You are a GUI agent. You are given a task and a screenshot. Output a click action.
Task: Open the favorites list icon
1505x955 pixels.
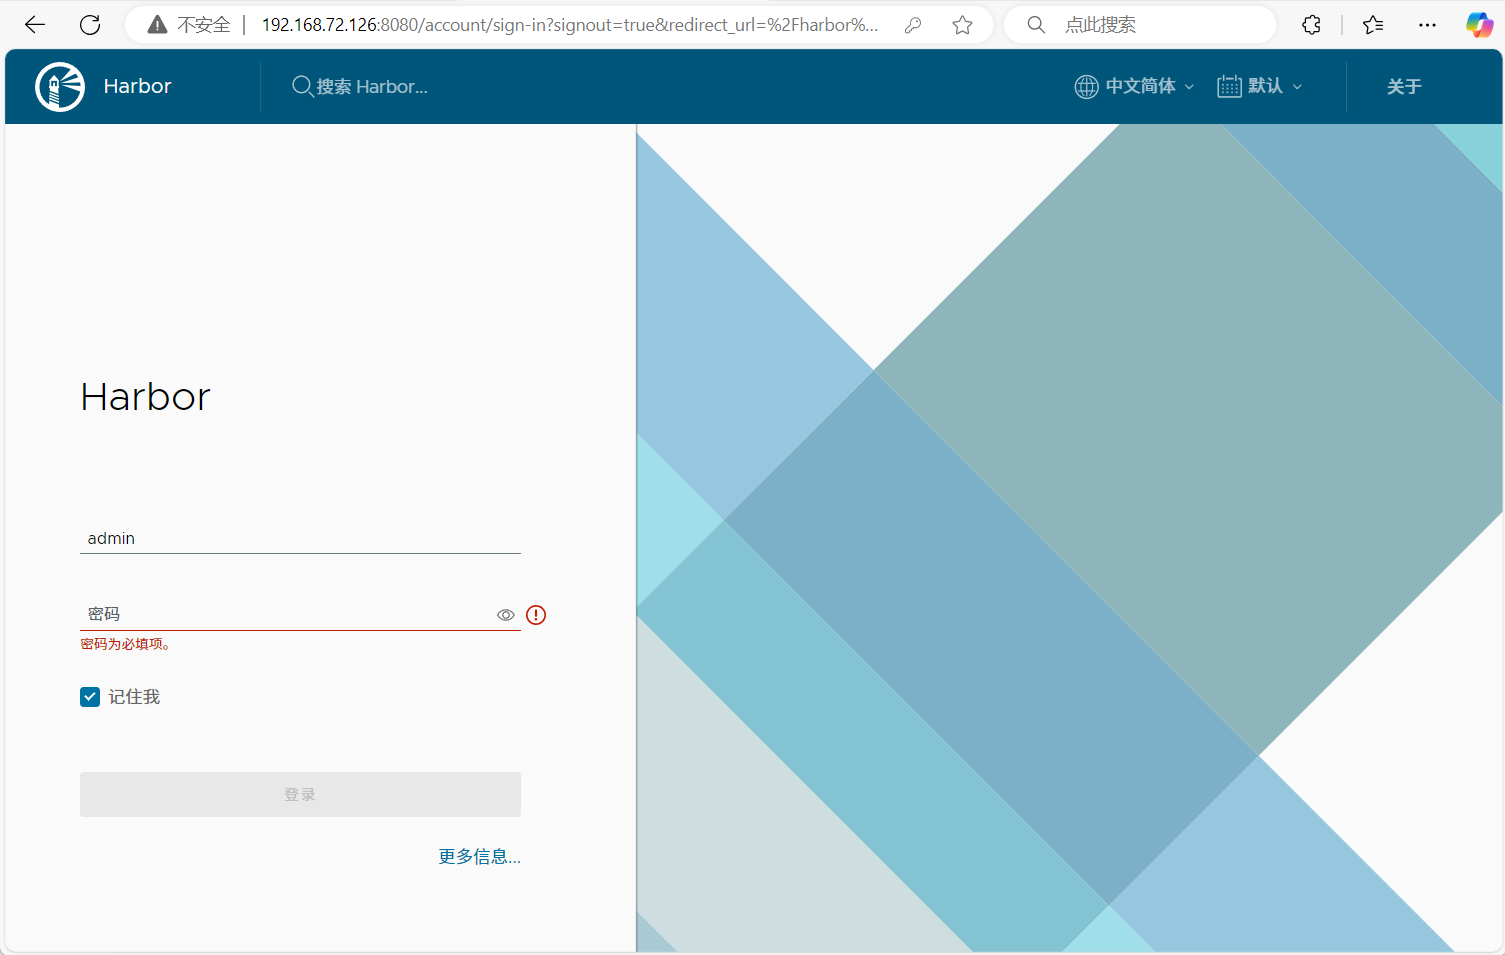pos(1373,25)
